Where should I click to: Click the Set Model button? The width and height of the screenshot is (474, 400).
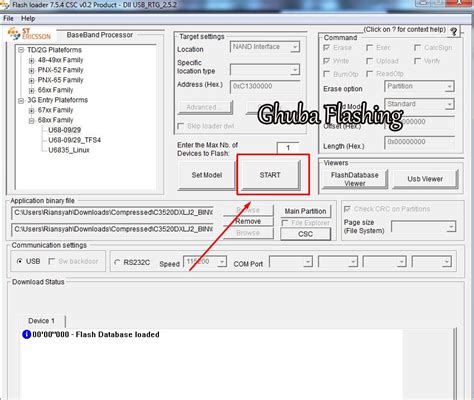207,175
